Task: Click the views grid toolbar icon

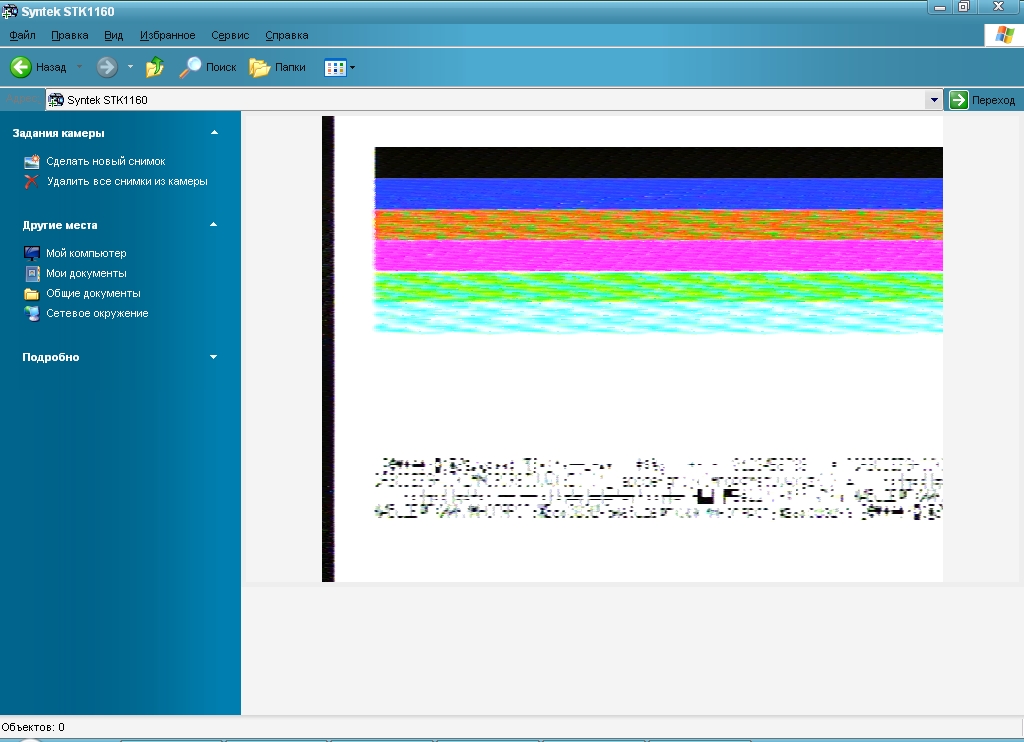Action: tap(335, 67)
